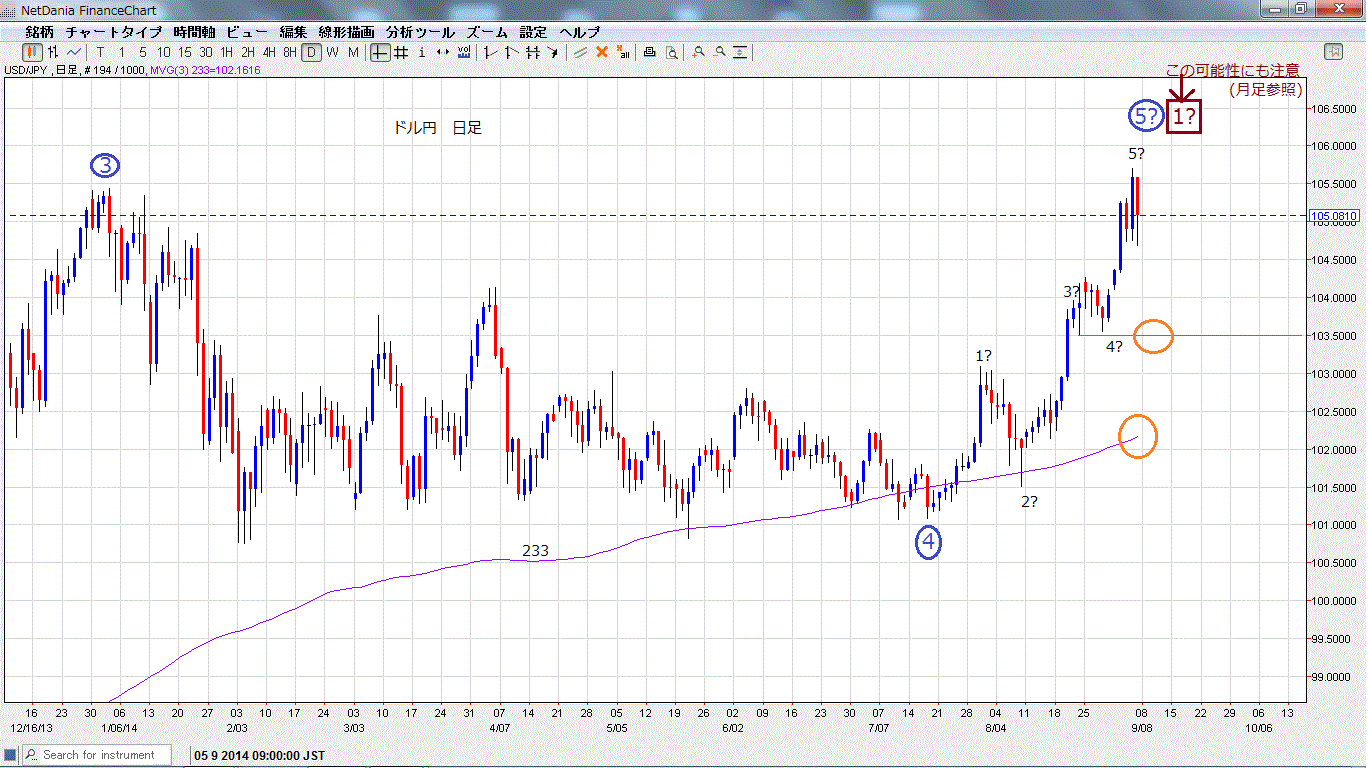
Task: Open the 編集 menu
Action: [294, 32]
